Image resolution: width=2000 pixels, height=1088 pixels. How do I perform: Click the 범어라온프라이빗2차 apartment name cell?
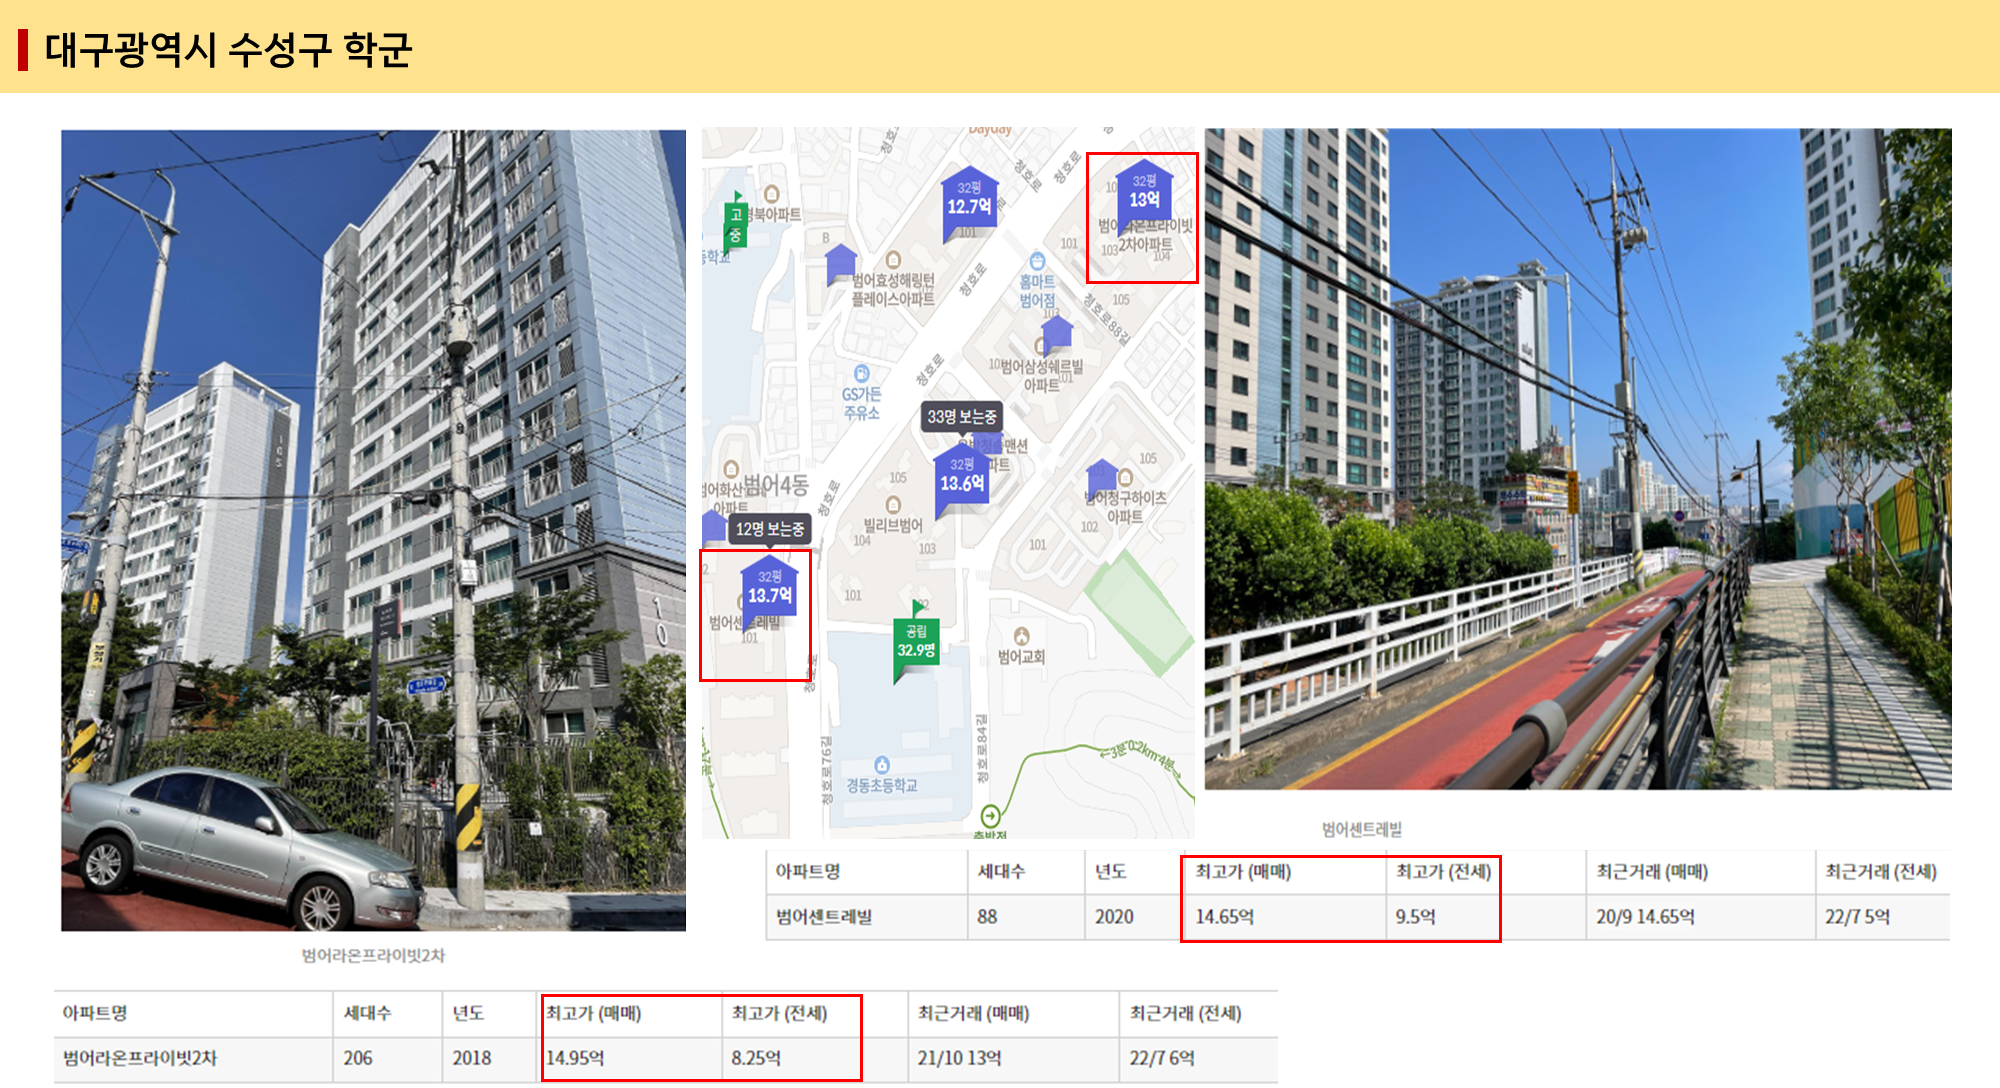click(193, 1058)
